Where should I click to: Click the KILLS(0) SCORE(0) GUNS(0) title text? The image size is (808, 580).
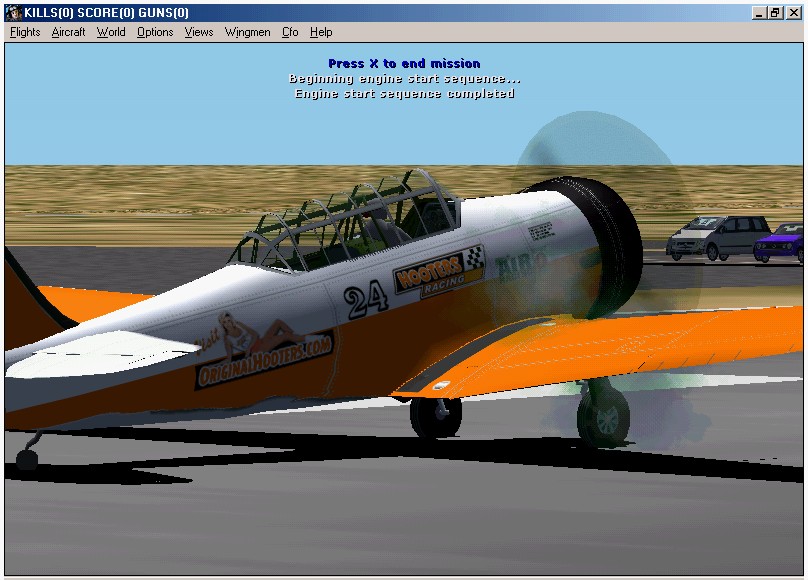pyautogui.click(x=106, y=12)
